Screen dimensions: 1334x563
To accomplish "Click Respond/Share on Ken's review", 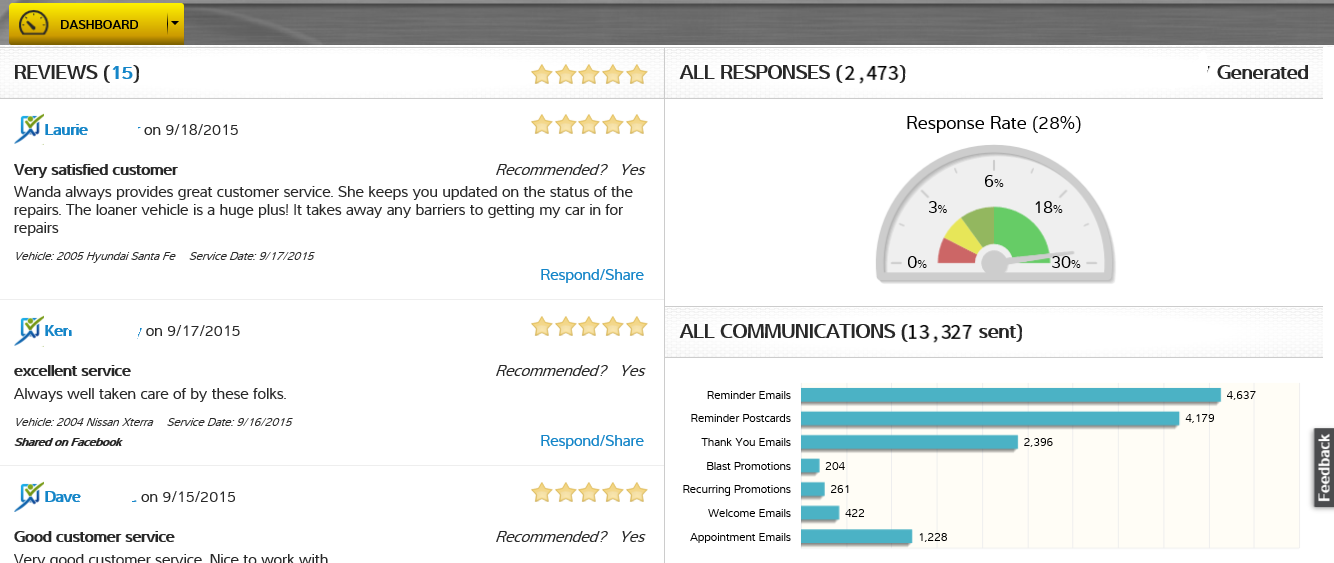I will point(592,441).
